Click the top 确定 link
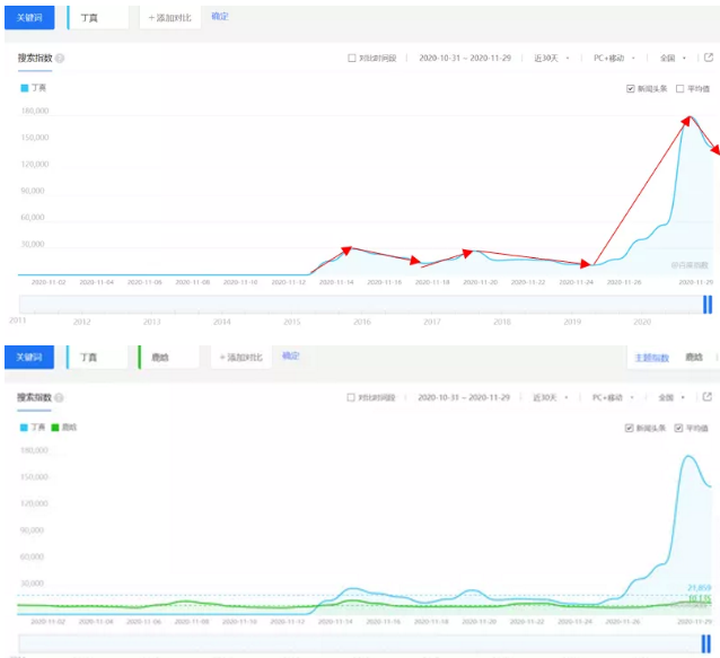The width and height of the screenshot is (720, 658). point(220,17)
